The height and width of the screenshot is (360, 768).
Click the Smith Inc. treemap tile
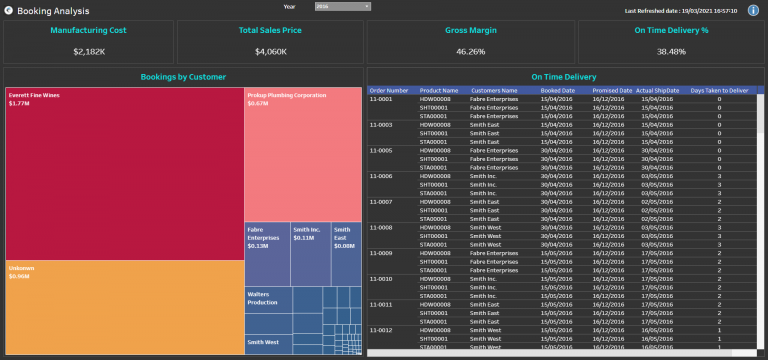(x=311, y=254)
